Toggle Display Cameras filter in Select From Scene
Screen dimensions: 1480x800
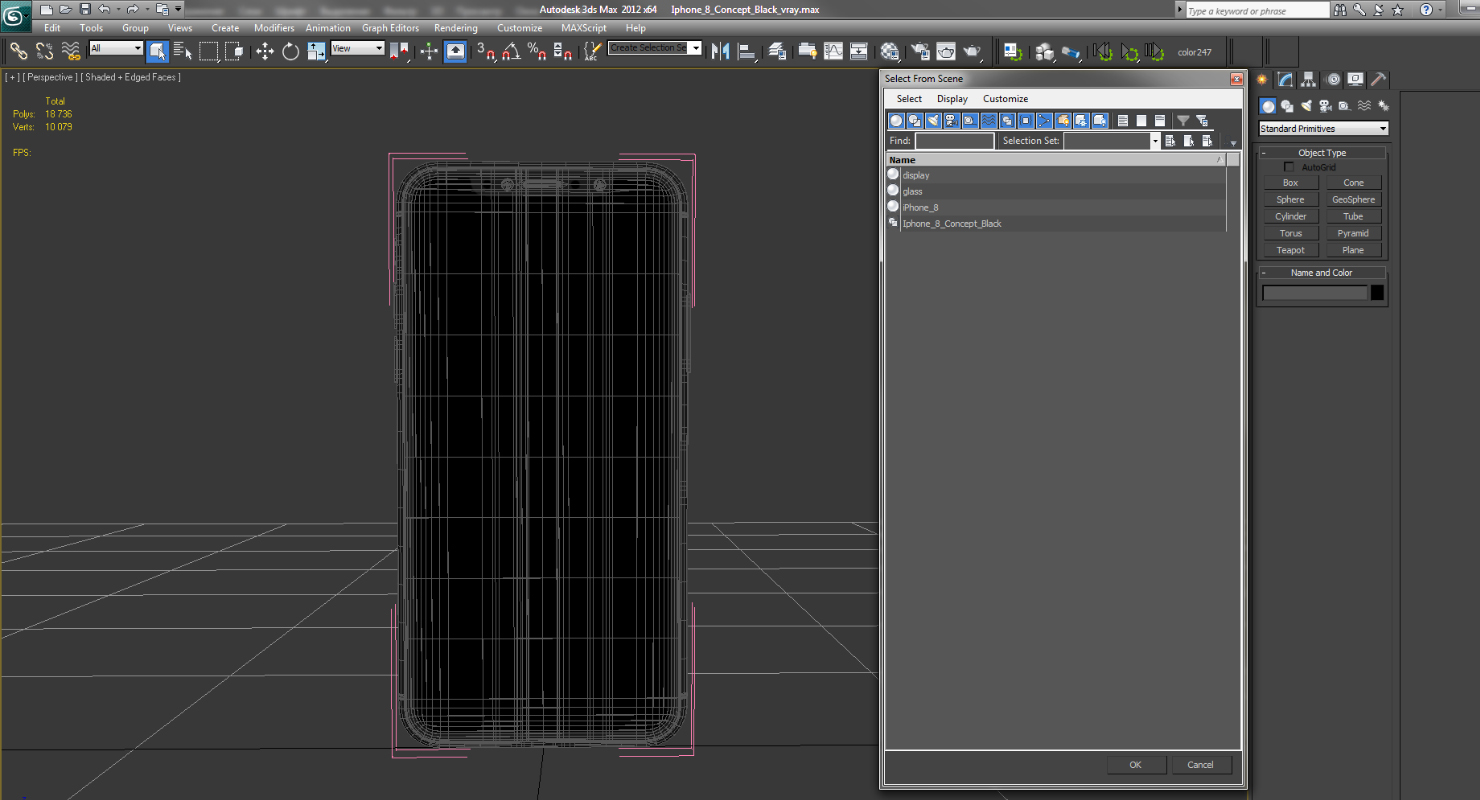pyautogui.click(x=951, y=121)
